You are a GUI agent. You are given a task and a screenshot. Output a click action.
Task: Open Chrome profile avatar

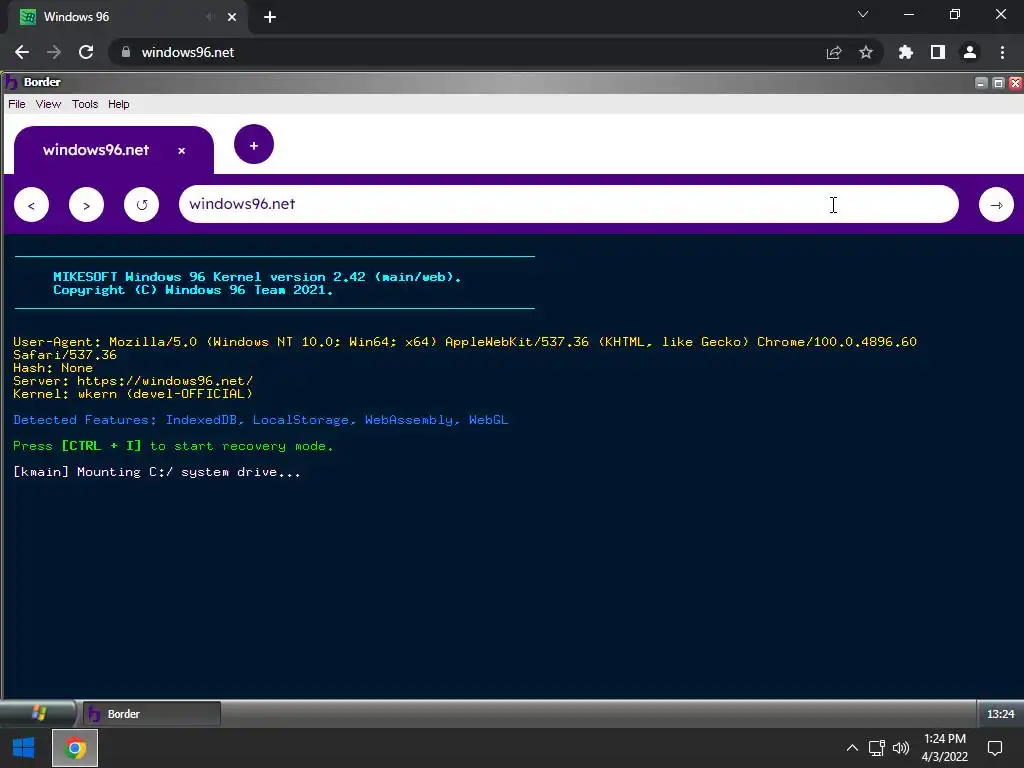pos(970,52)
